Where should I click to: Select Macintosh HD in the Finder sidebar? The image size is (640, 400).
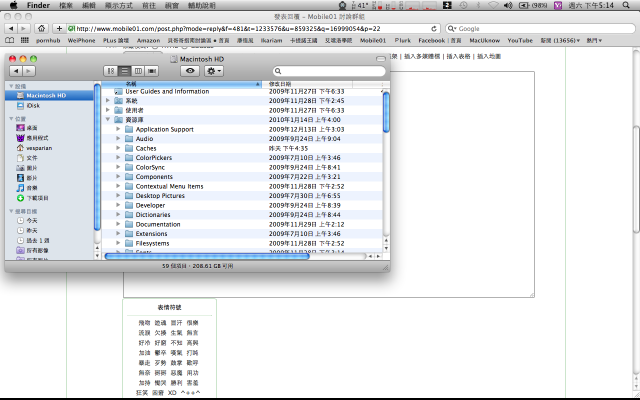click(49, 96)
